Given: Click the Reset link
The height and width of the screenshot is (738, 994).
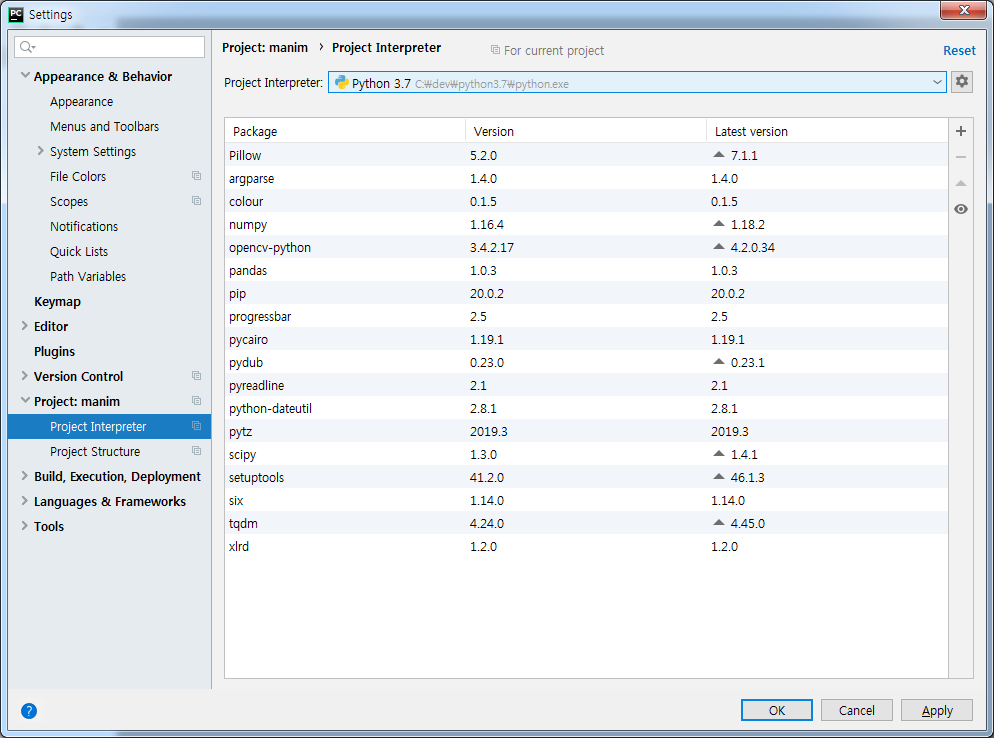Looking at the screenshot, I should pos(959,50).
